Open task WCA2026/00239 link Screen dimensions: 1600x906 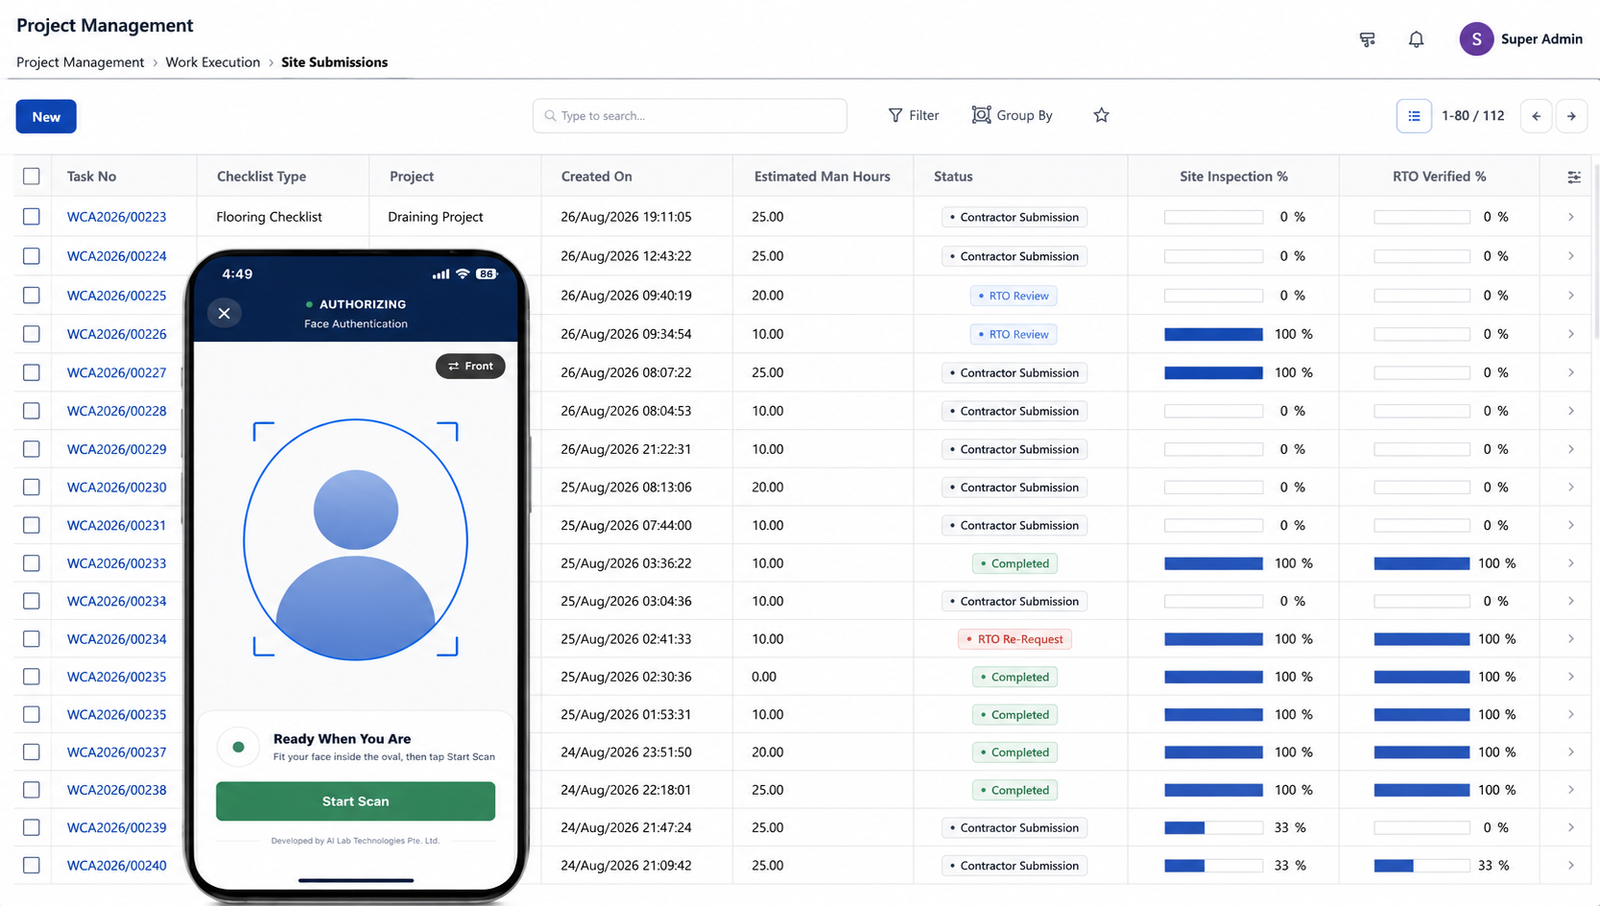coord(117,828)
